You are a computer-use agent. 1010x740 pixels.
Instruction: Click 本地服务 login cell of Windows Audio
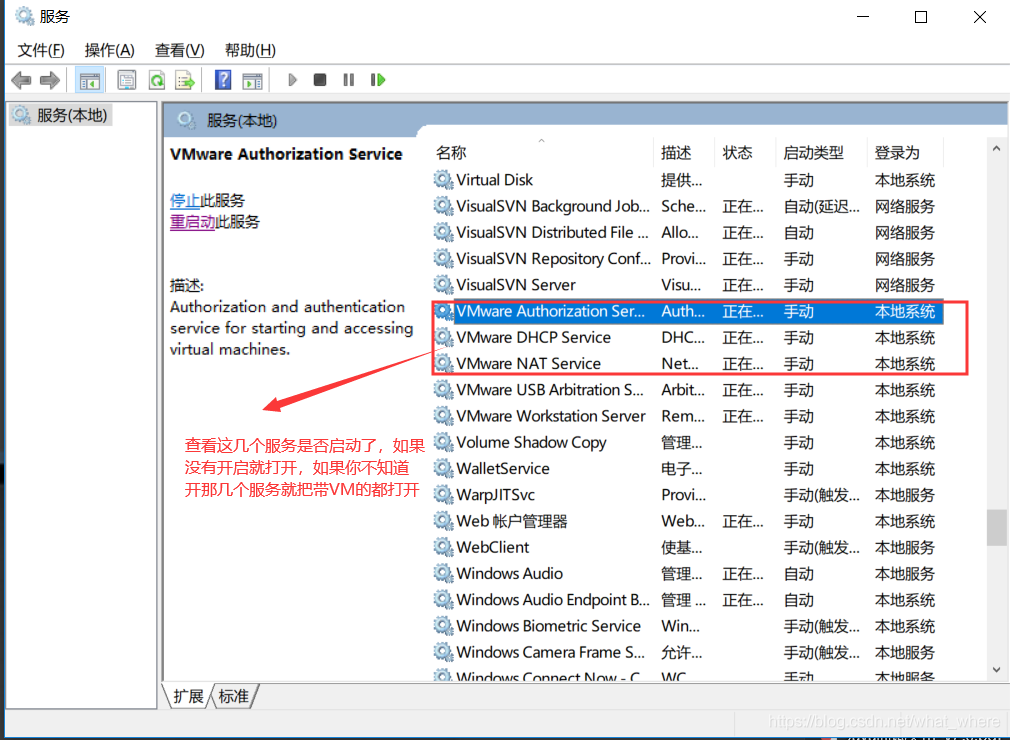(904, 574)
